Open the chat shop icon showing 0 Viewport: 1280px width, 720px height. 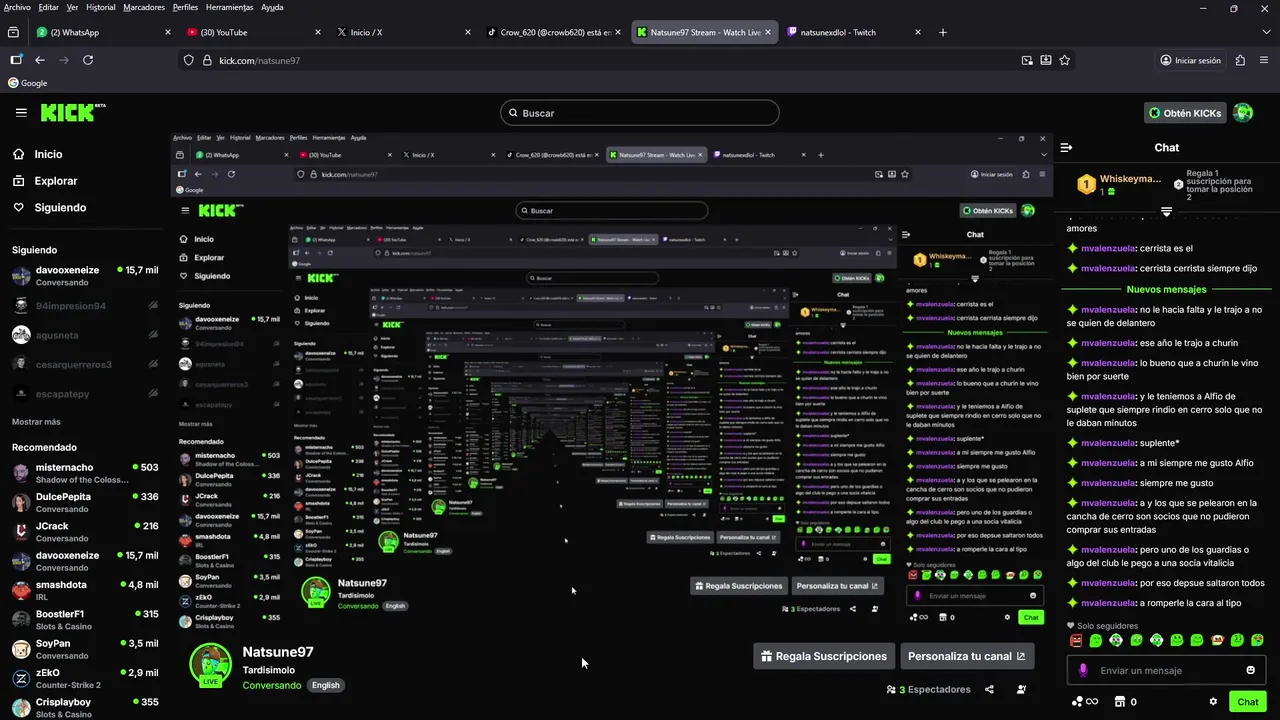(x=1126, y=702)
